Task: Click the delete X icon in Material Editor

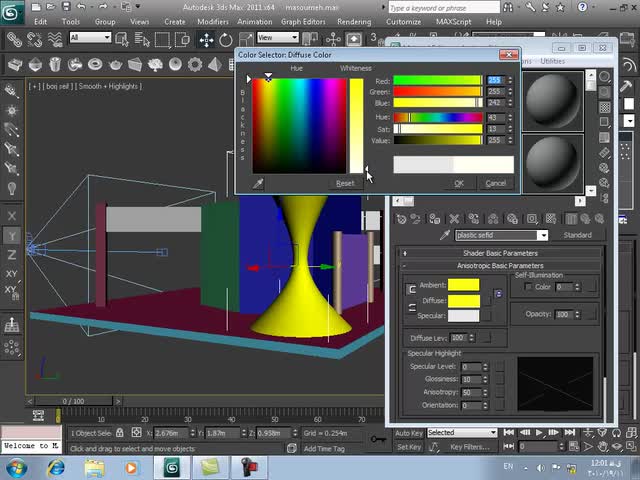Action: [x=452, y=218]
